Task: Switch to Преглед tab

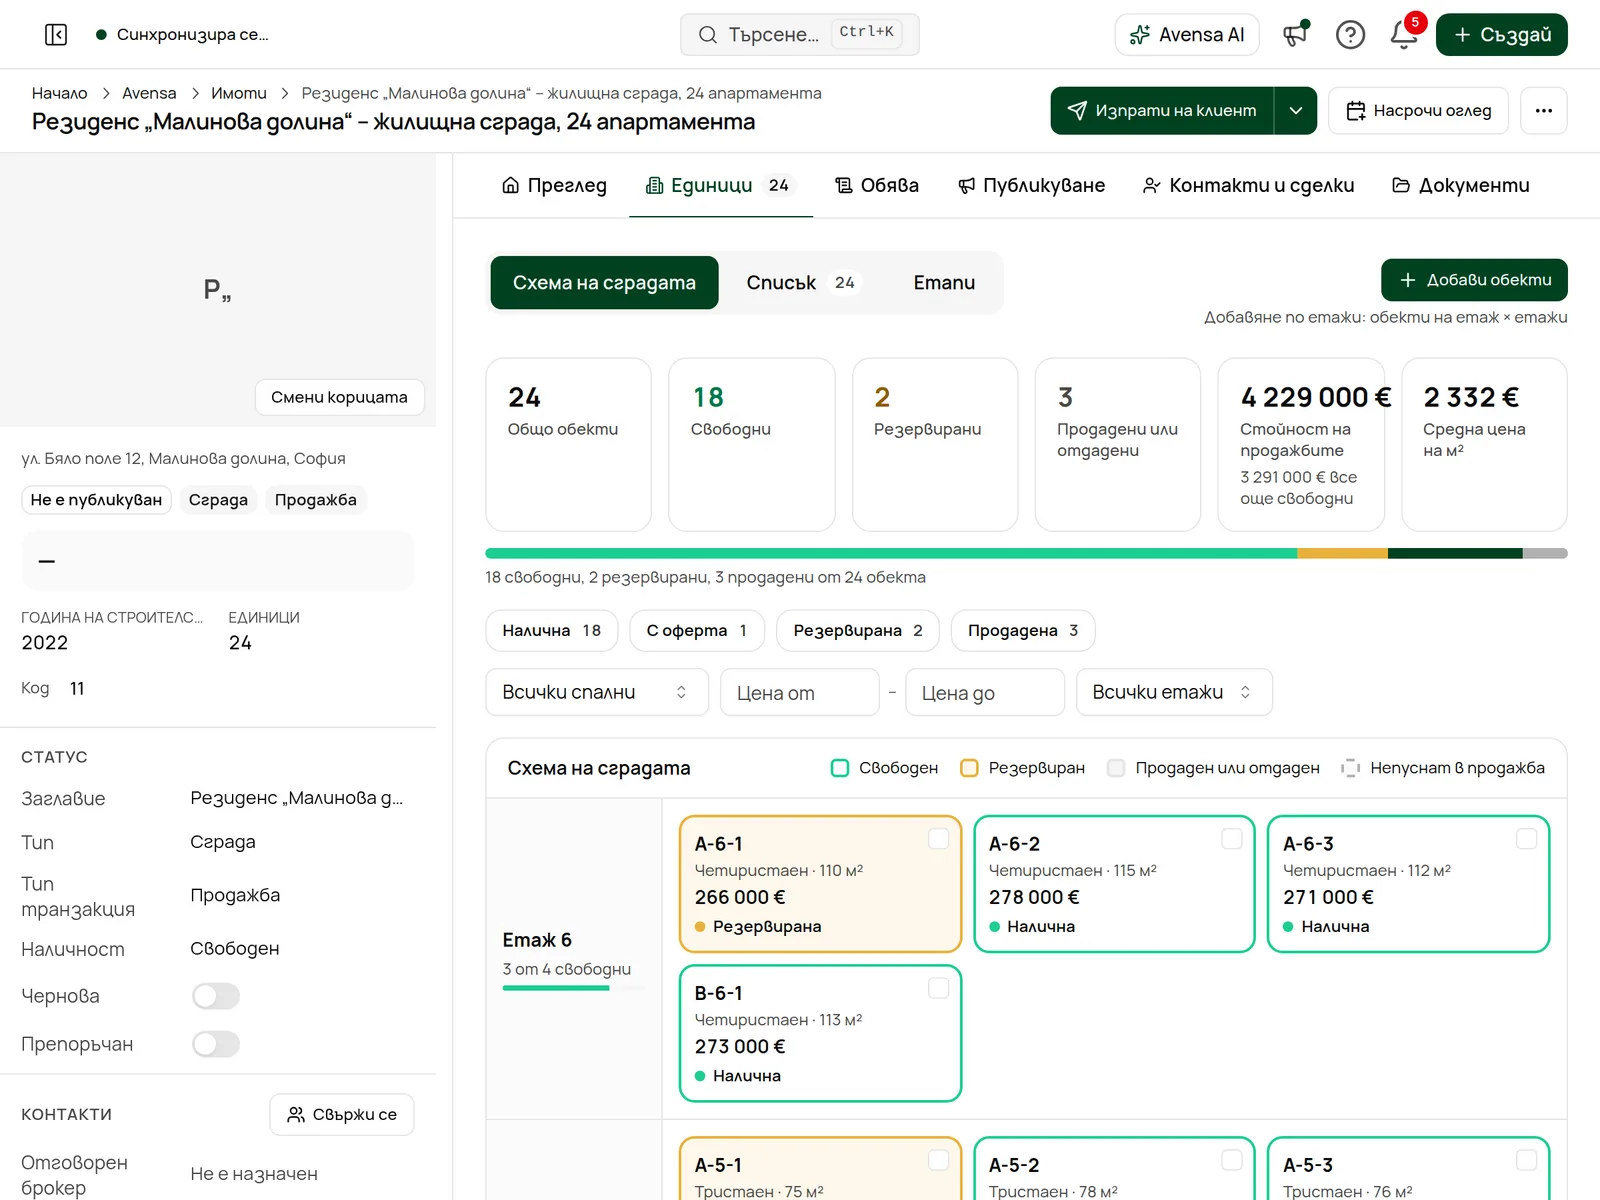Action: (554, 185)
